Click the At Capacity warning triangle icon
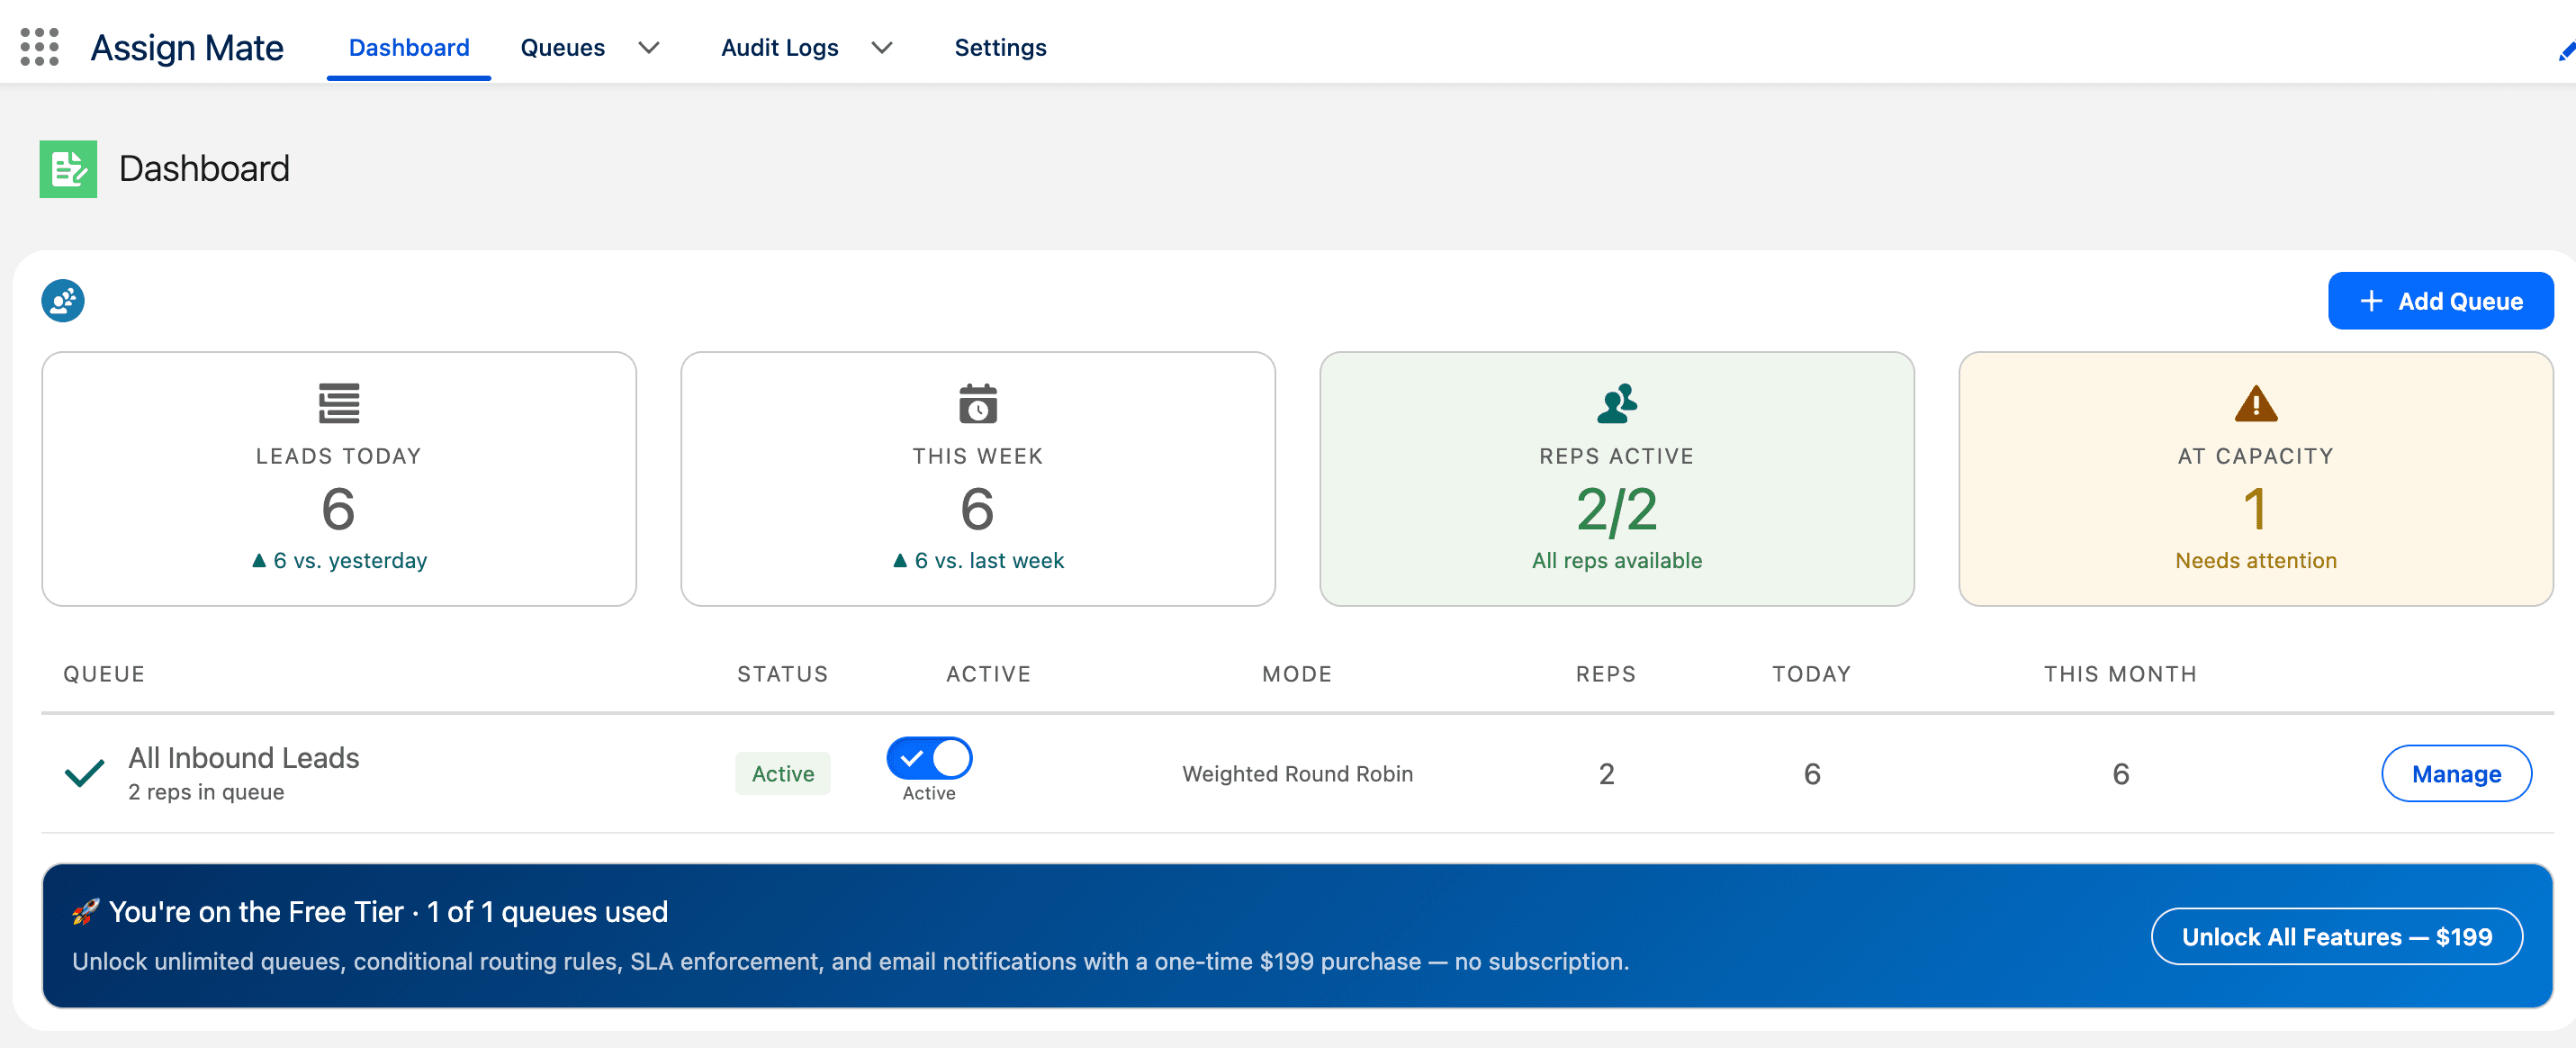Image resolution: width=2576 pixels, height=1048 pixels. coord(2256,404)
